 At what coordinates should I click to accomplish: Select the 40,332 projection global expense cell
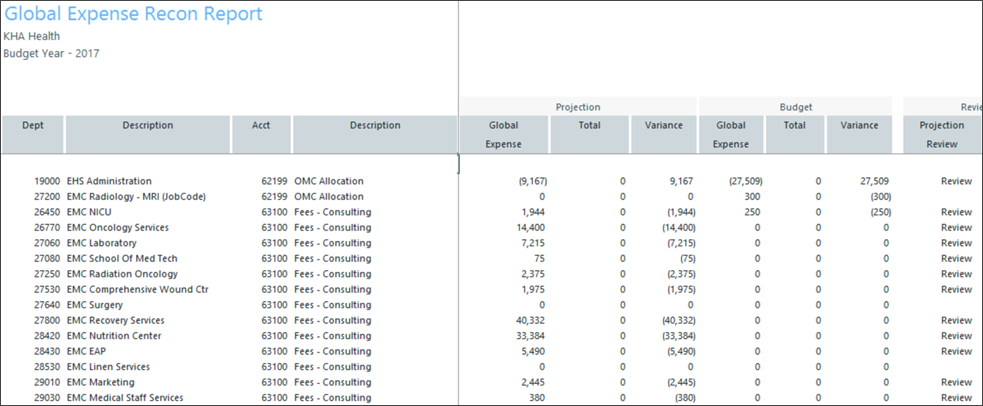[x=527, y=320]
